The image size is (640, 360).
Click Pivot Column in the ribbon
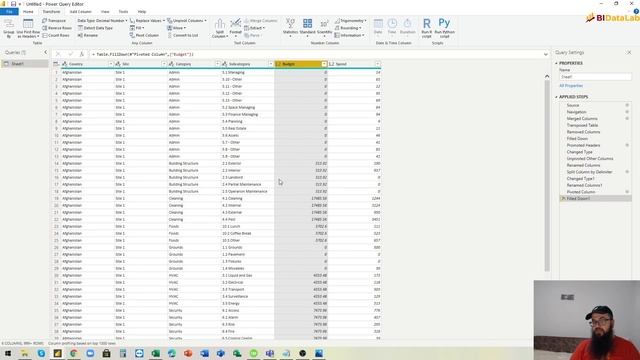[144, 35]
